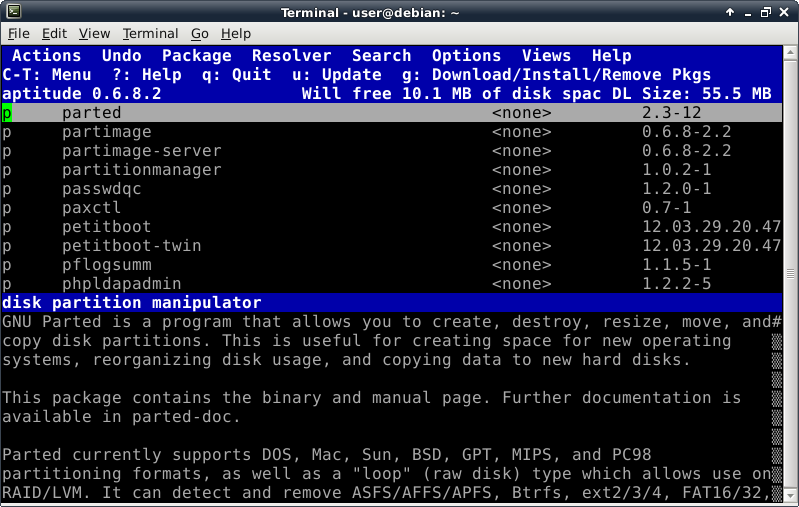Select the partimage-server package row
799x507 pixels.
click(x=141, y=151)
